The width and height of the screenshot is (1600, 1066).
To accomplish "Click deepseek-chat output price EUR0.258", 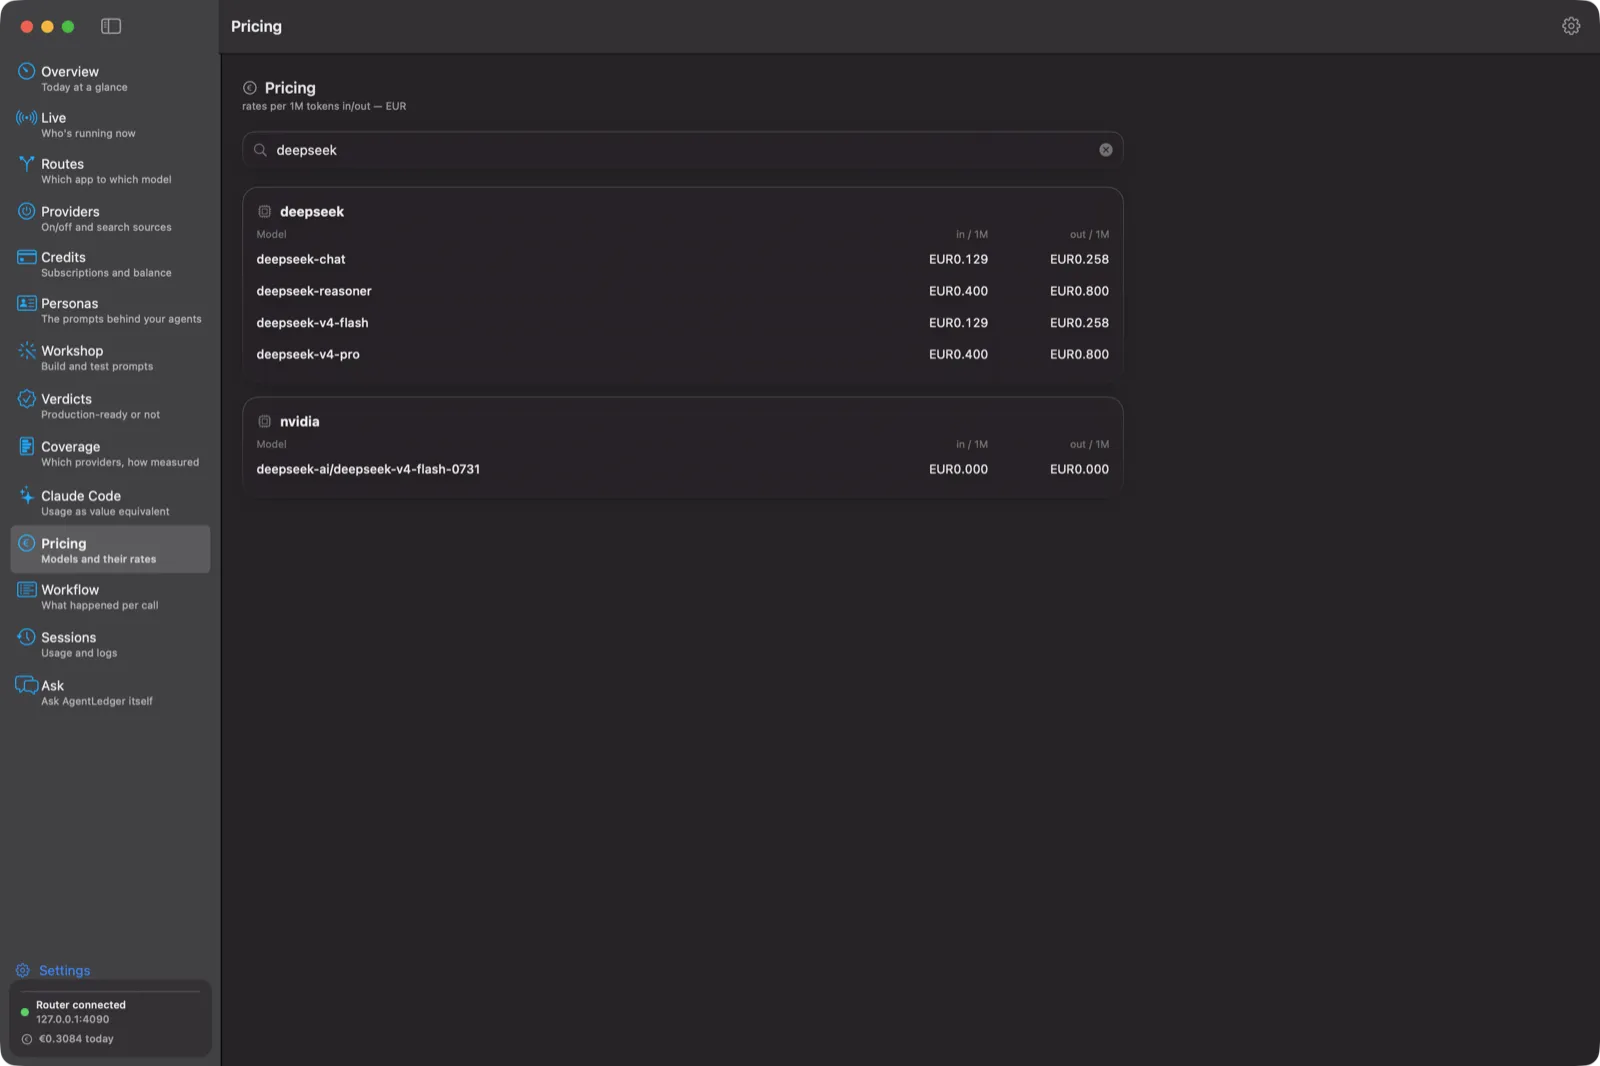I will tap(1079, 259).
